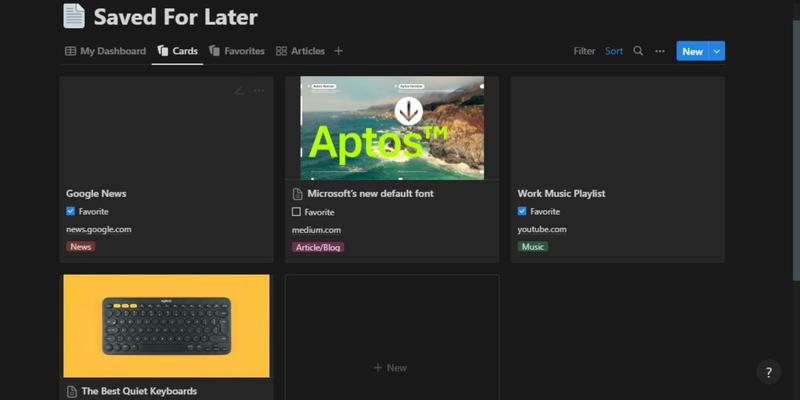Uncheck Favorite on Work Music Playlist card
The width and height of the screenshot is (800, 400).
coord(521,211)
